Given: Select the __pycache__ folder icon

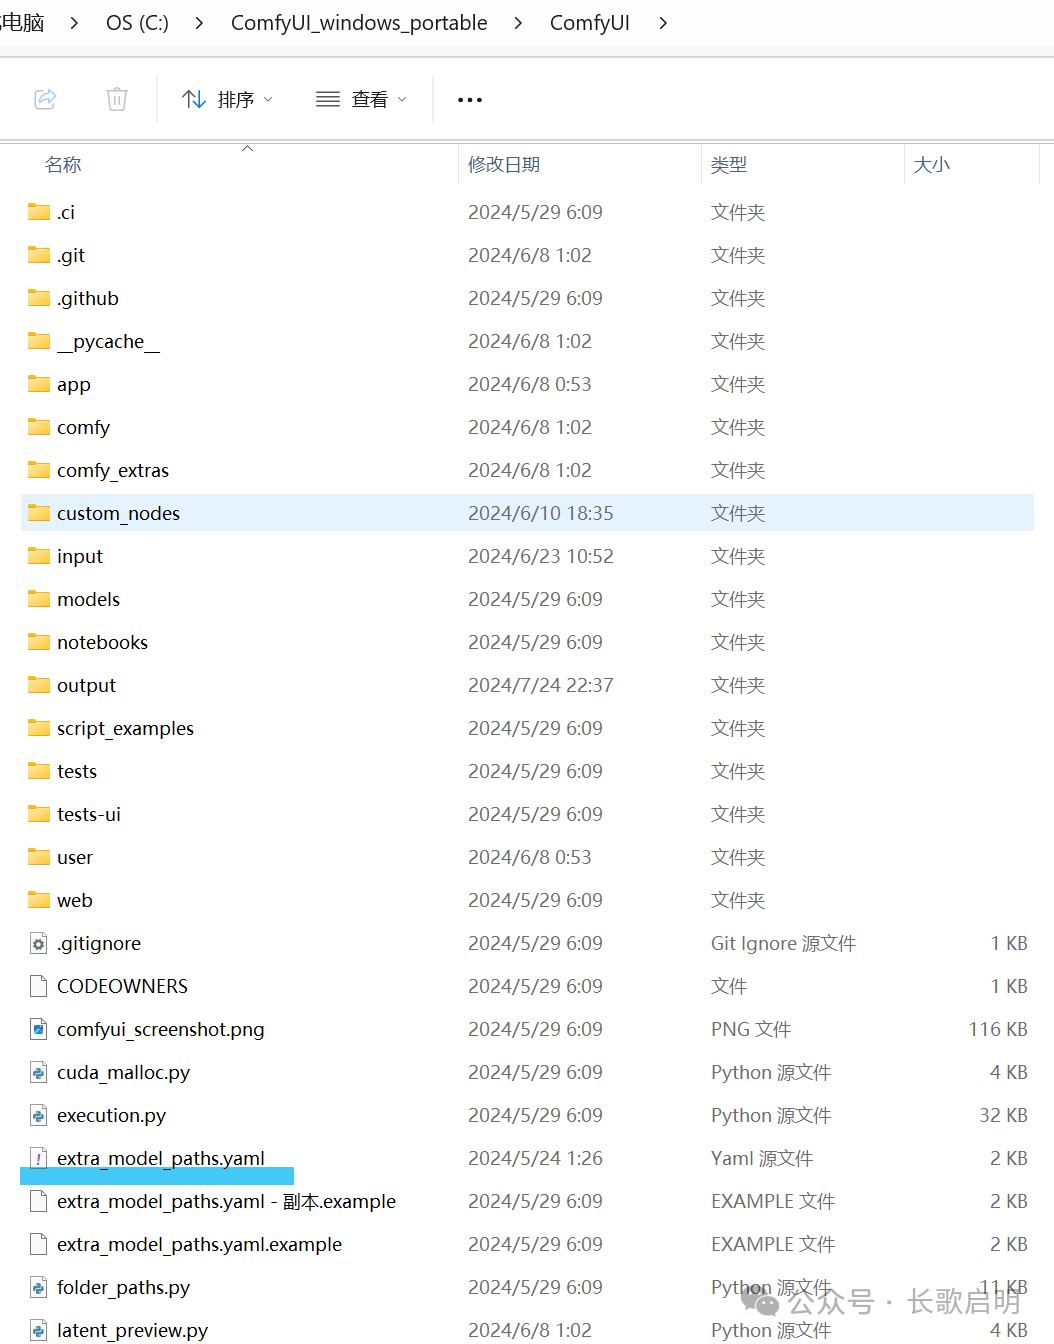Looking at the screenshot, I should coord(39,341).
